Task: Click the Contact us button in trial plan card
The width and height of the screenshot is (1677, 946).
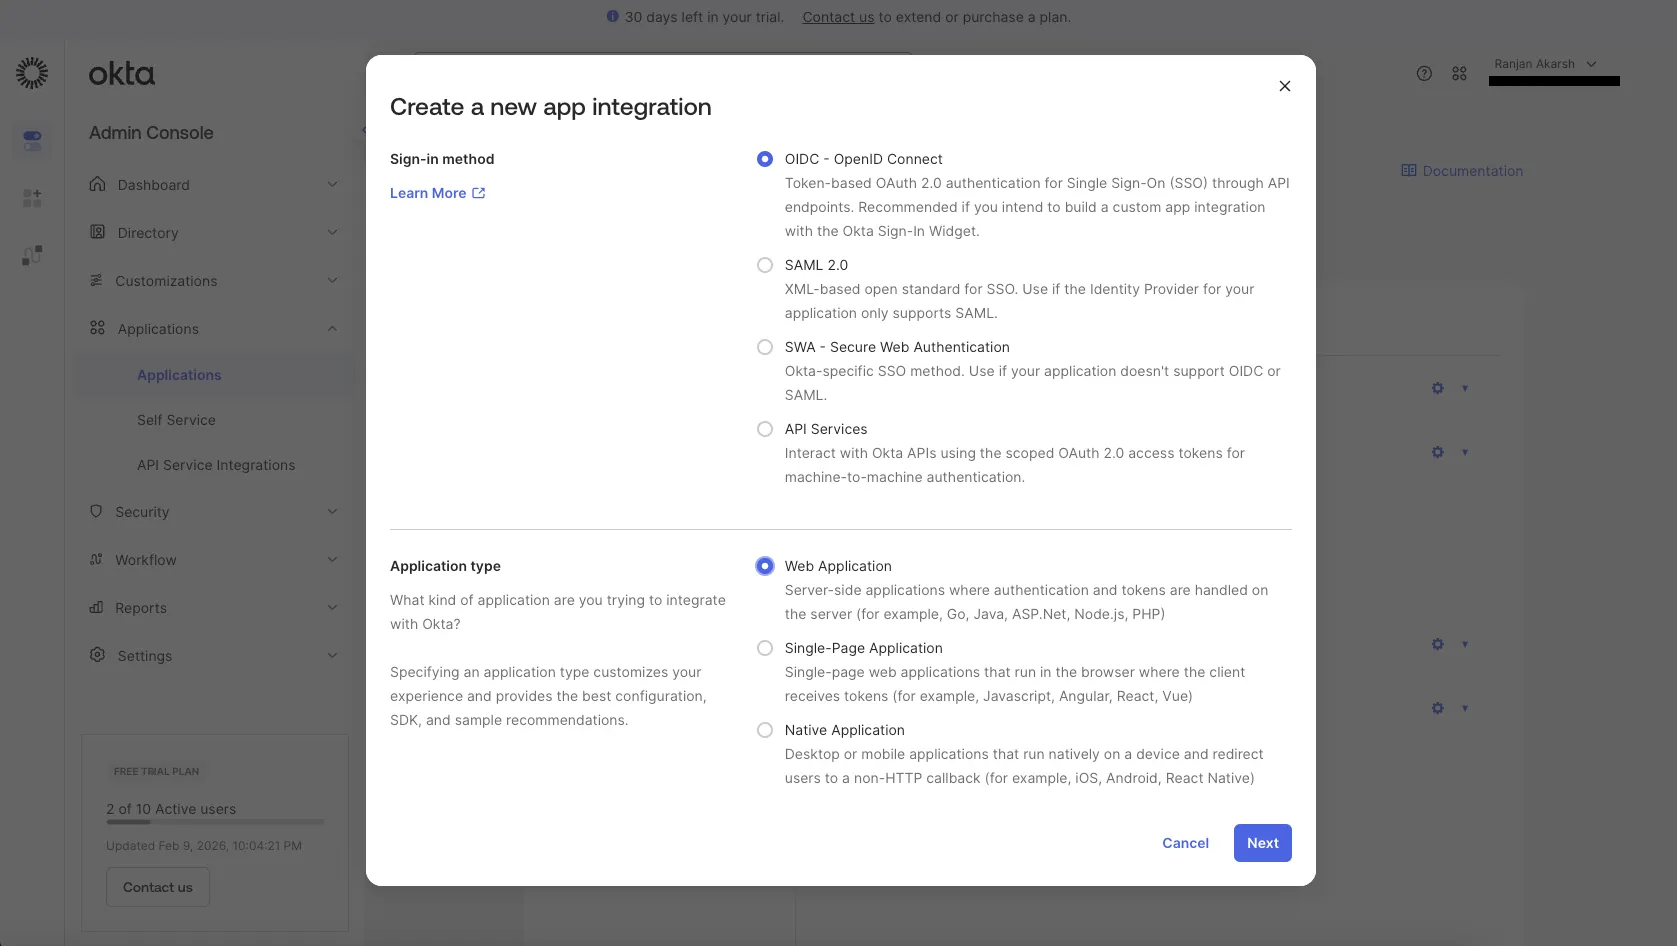Action: pyautogui.click(x=158, y=887)
